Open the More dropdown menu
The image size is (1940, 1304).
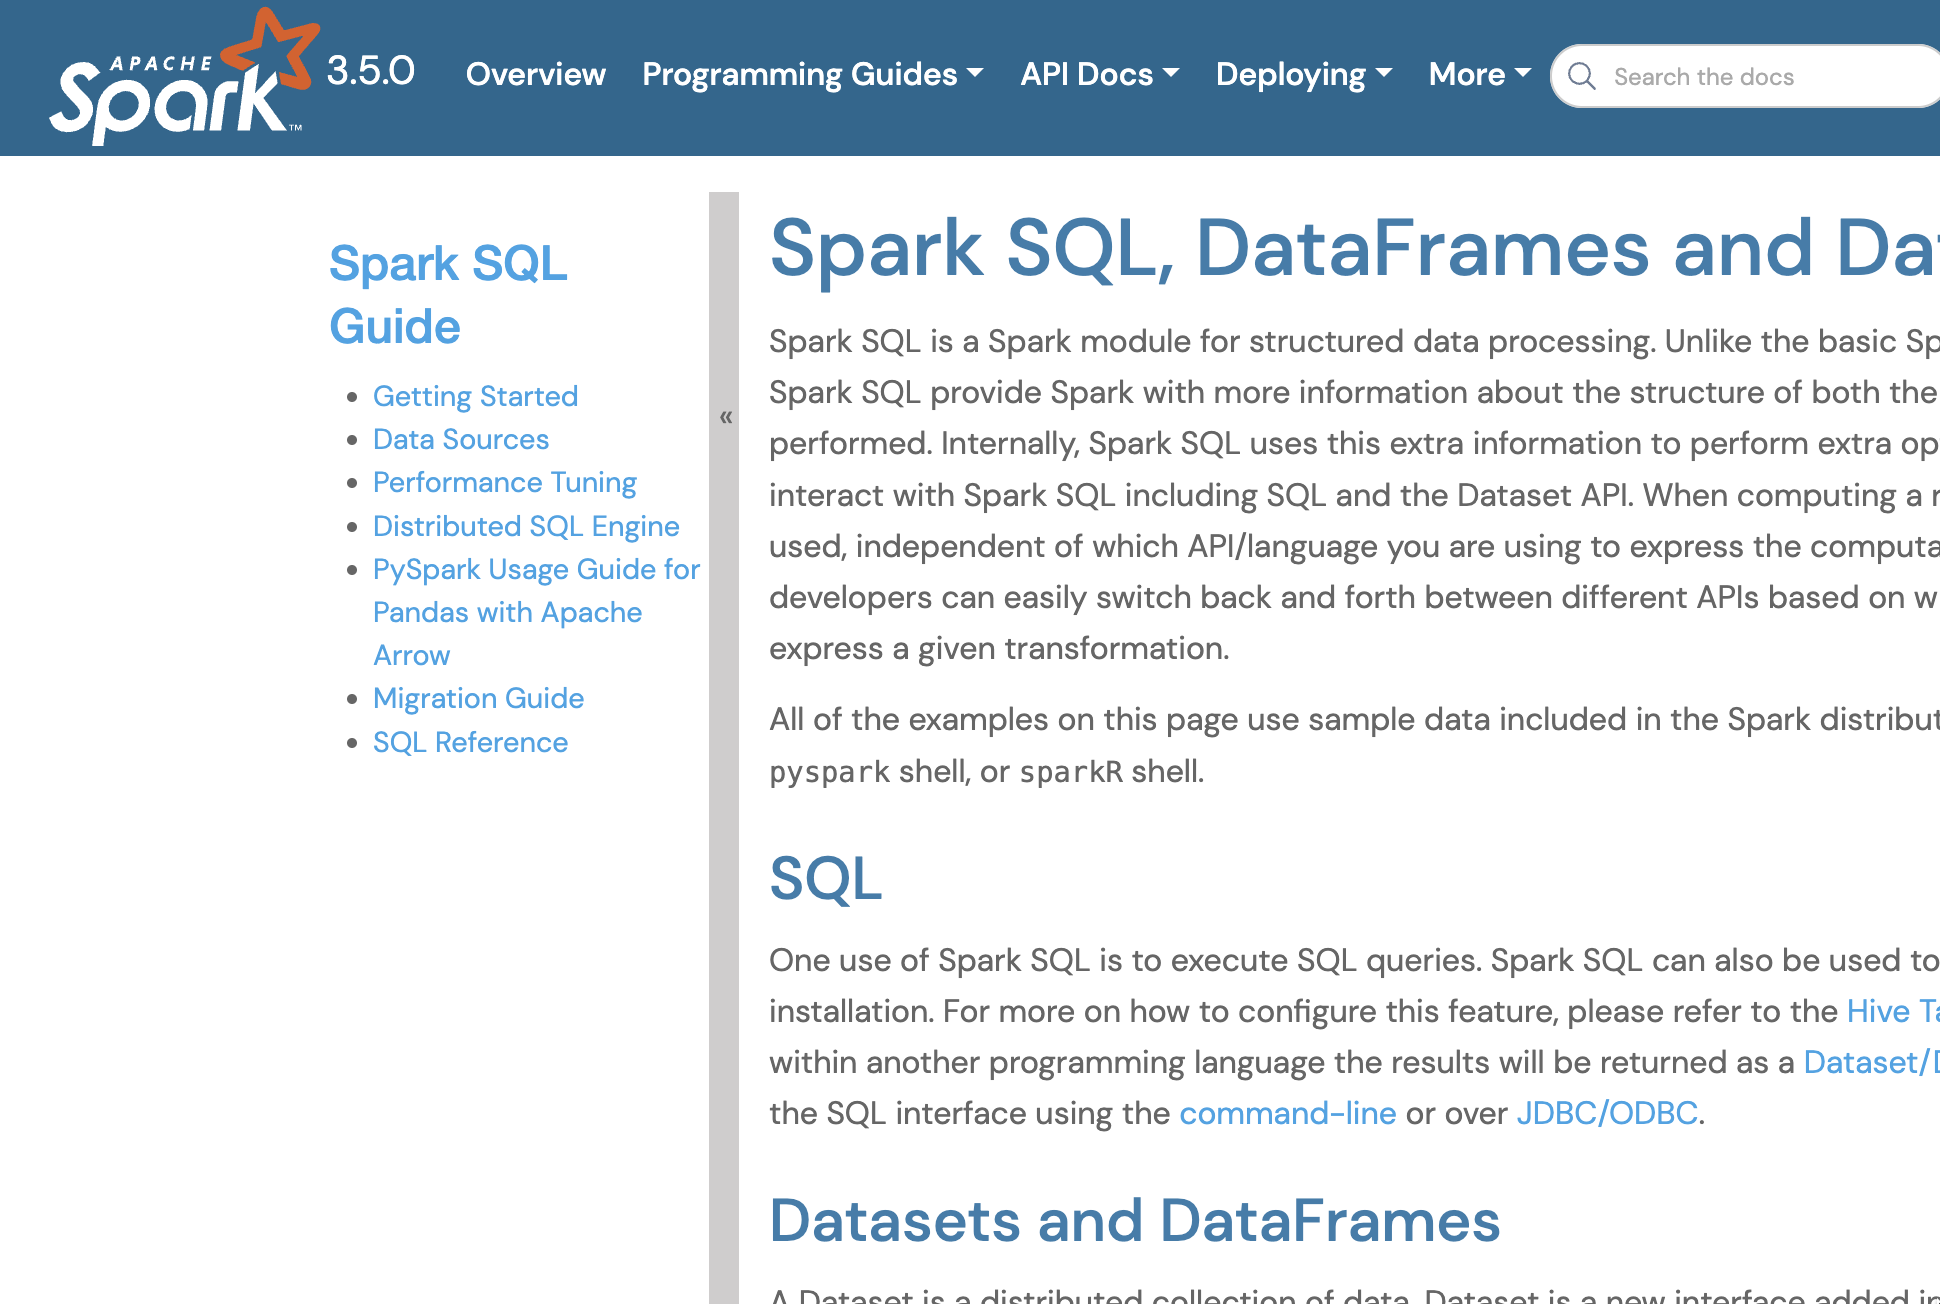coord(1479,74)
